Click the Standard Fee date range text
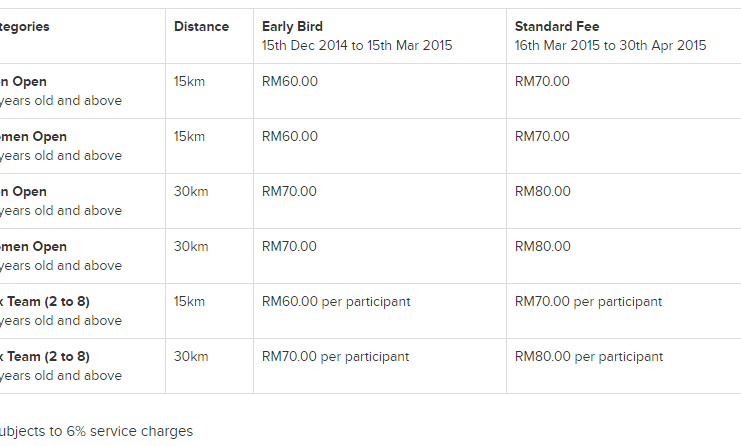Screen dimensions: 741x446 610,45
